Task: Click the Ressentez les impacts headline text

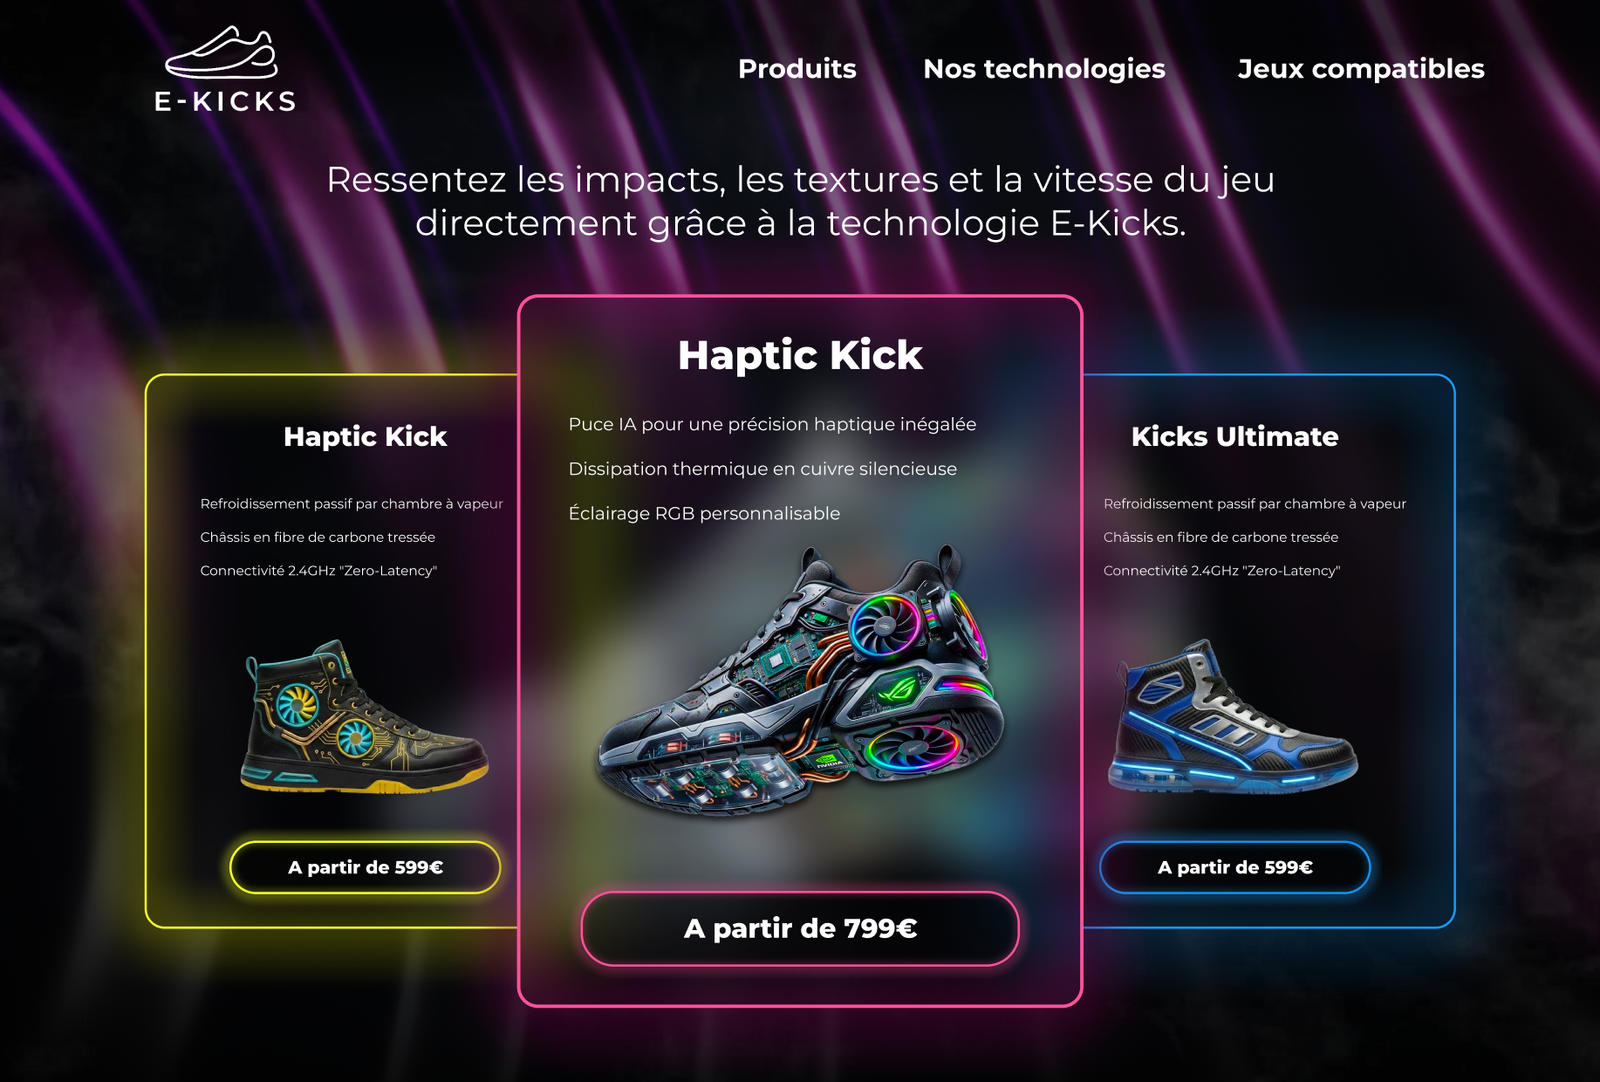Action: [800, 201]
